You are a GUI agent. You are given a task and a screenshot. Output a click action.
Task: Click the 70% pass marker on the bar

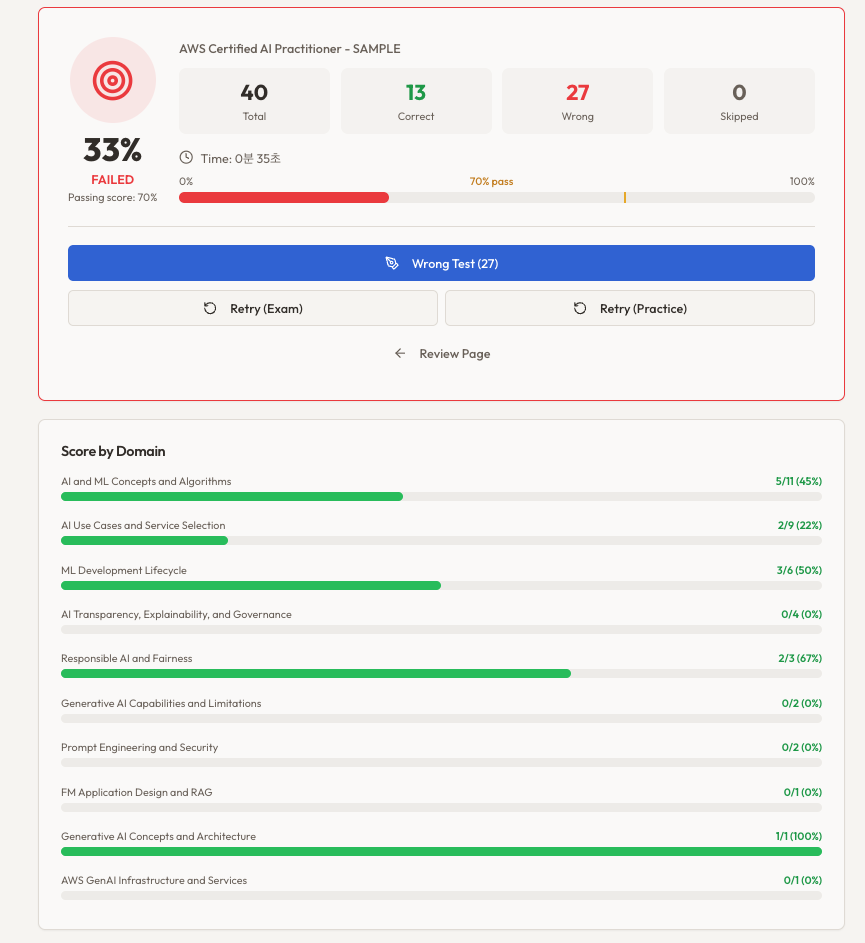tap(625, 197)
